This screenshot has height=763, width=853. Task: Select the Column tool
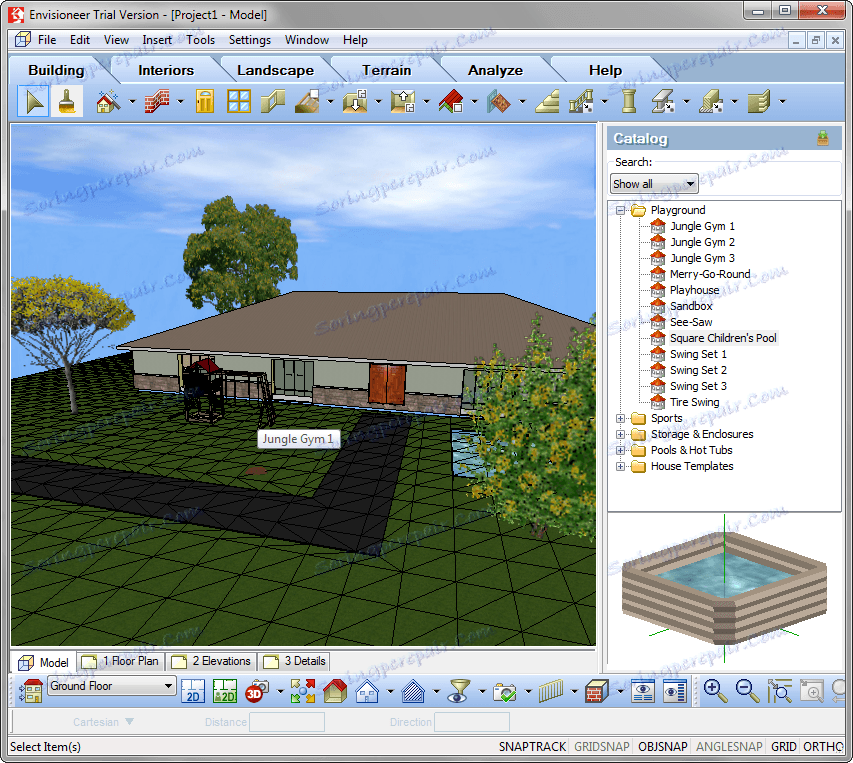click(x=629, y=101)
